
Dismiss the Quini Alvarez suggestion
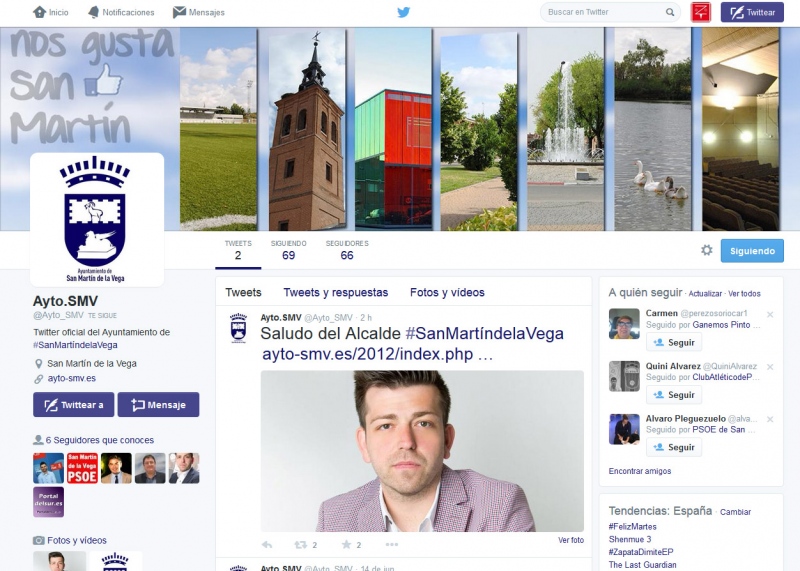(770, 367)
